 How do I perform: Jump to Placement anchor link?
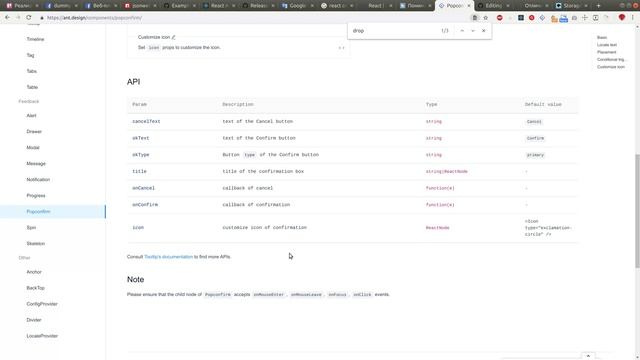click(607, 52)
